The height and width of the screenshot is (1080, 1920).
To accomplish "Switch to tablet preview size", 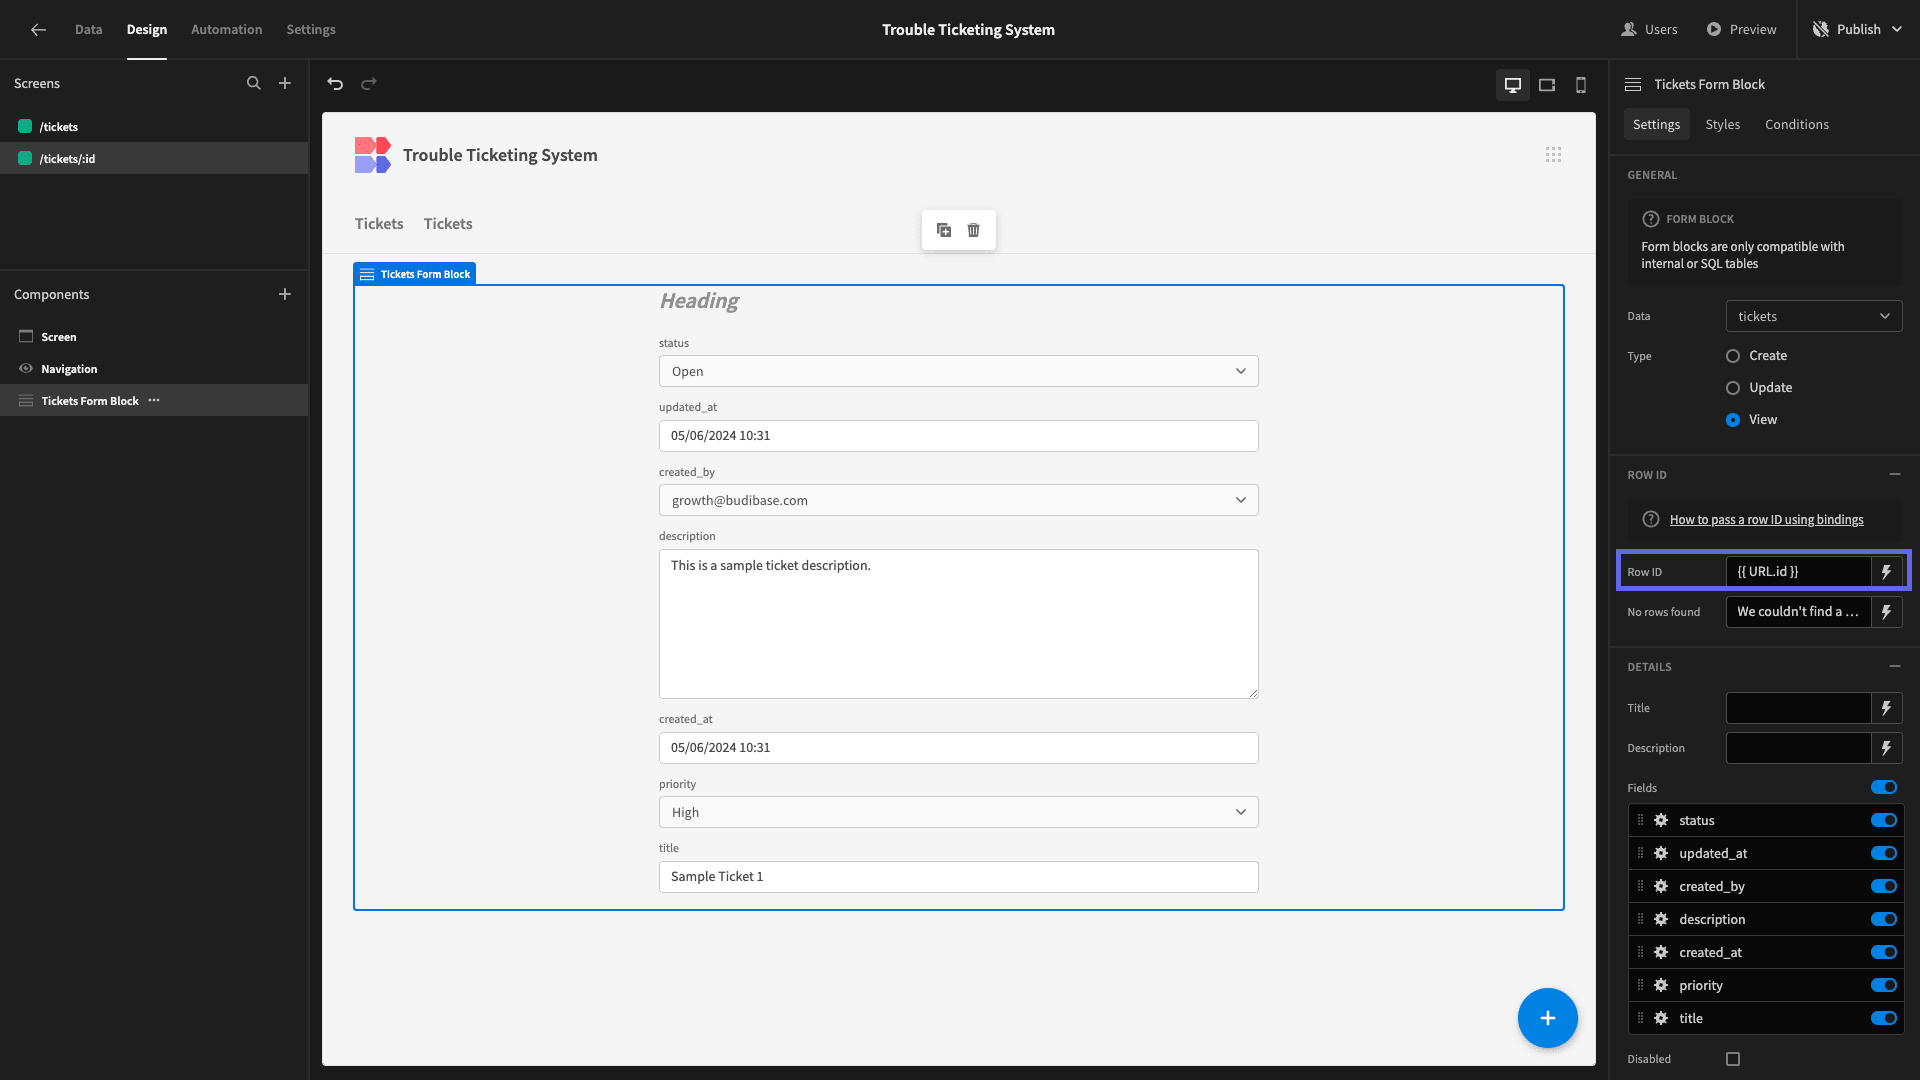I will [1547, 85].
